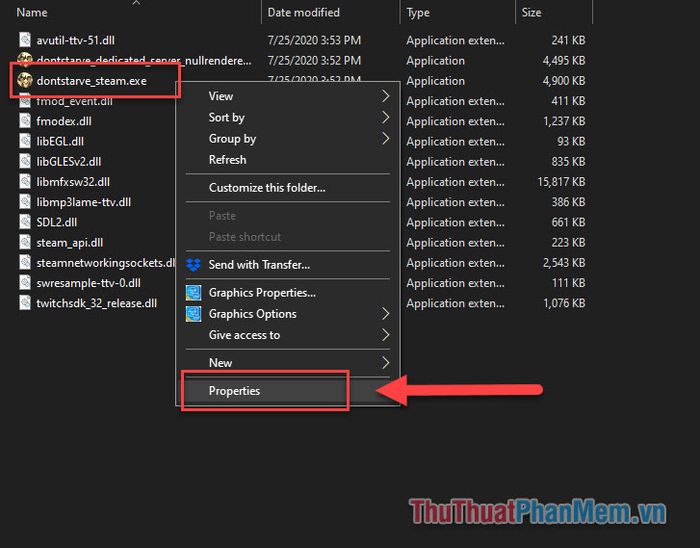Select Send with Transfer... menu entry
Screen dimensions: 700x548
pyautogui.click(x=288, y=265)
